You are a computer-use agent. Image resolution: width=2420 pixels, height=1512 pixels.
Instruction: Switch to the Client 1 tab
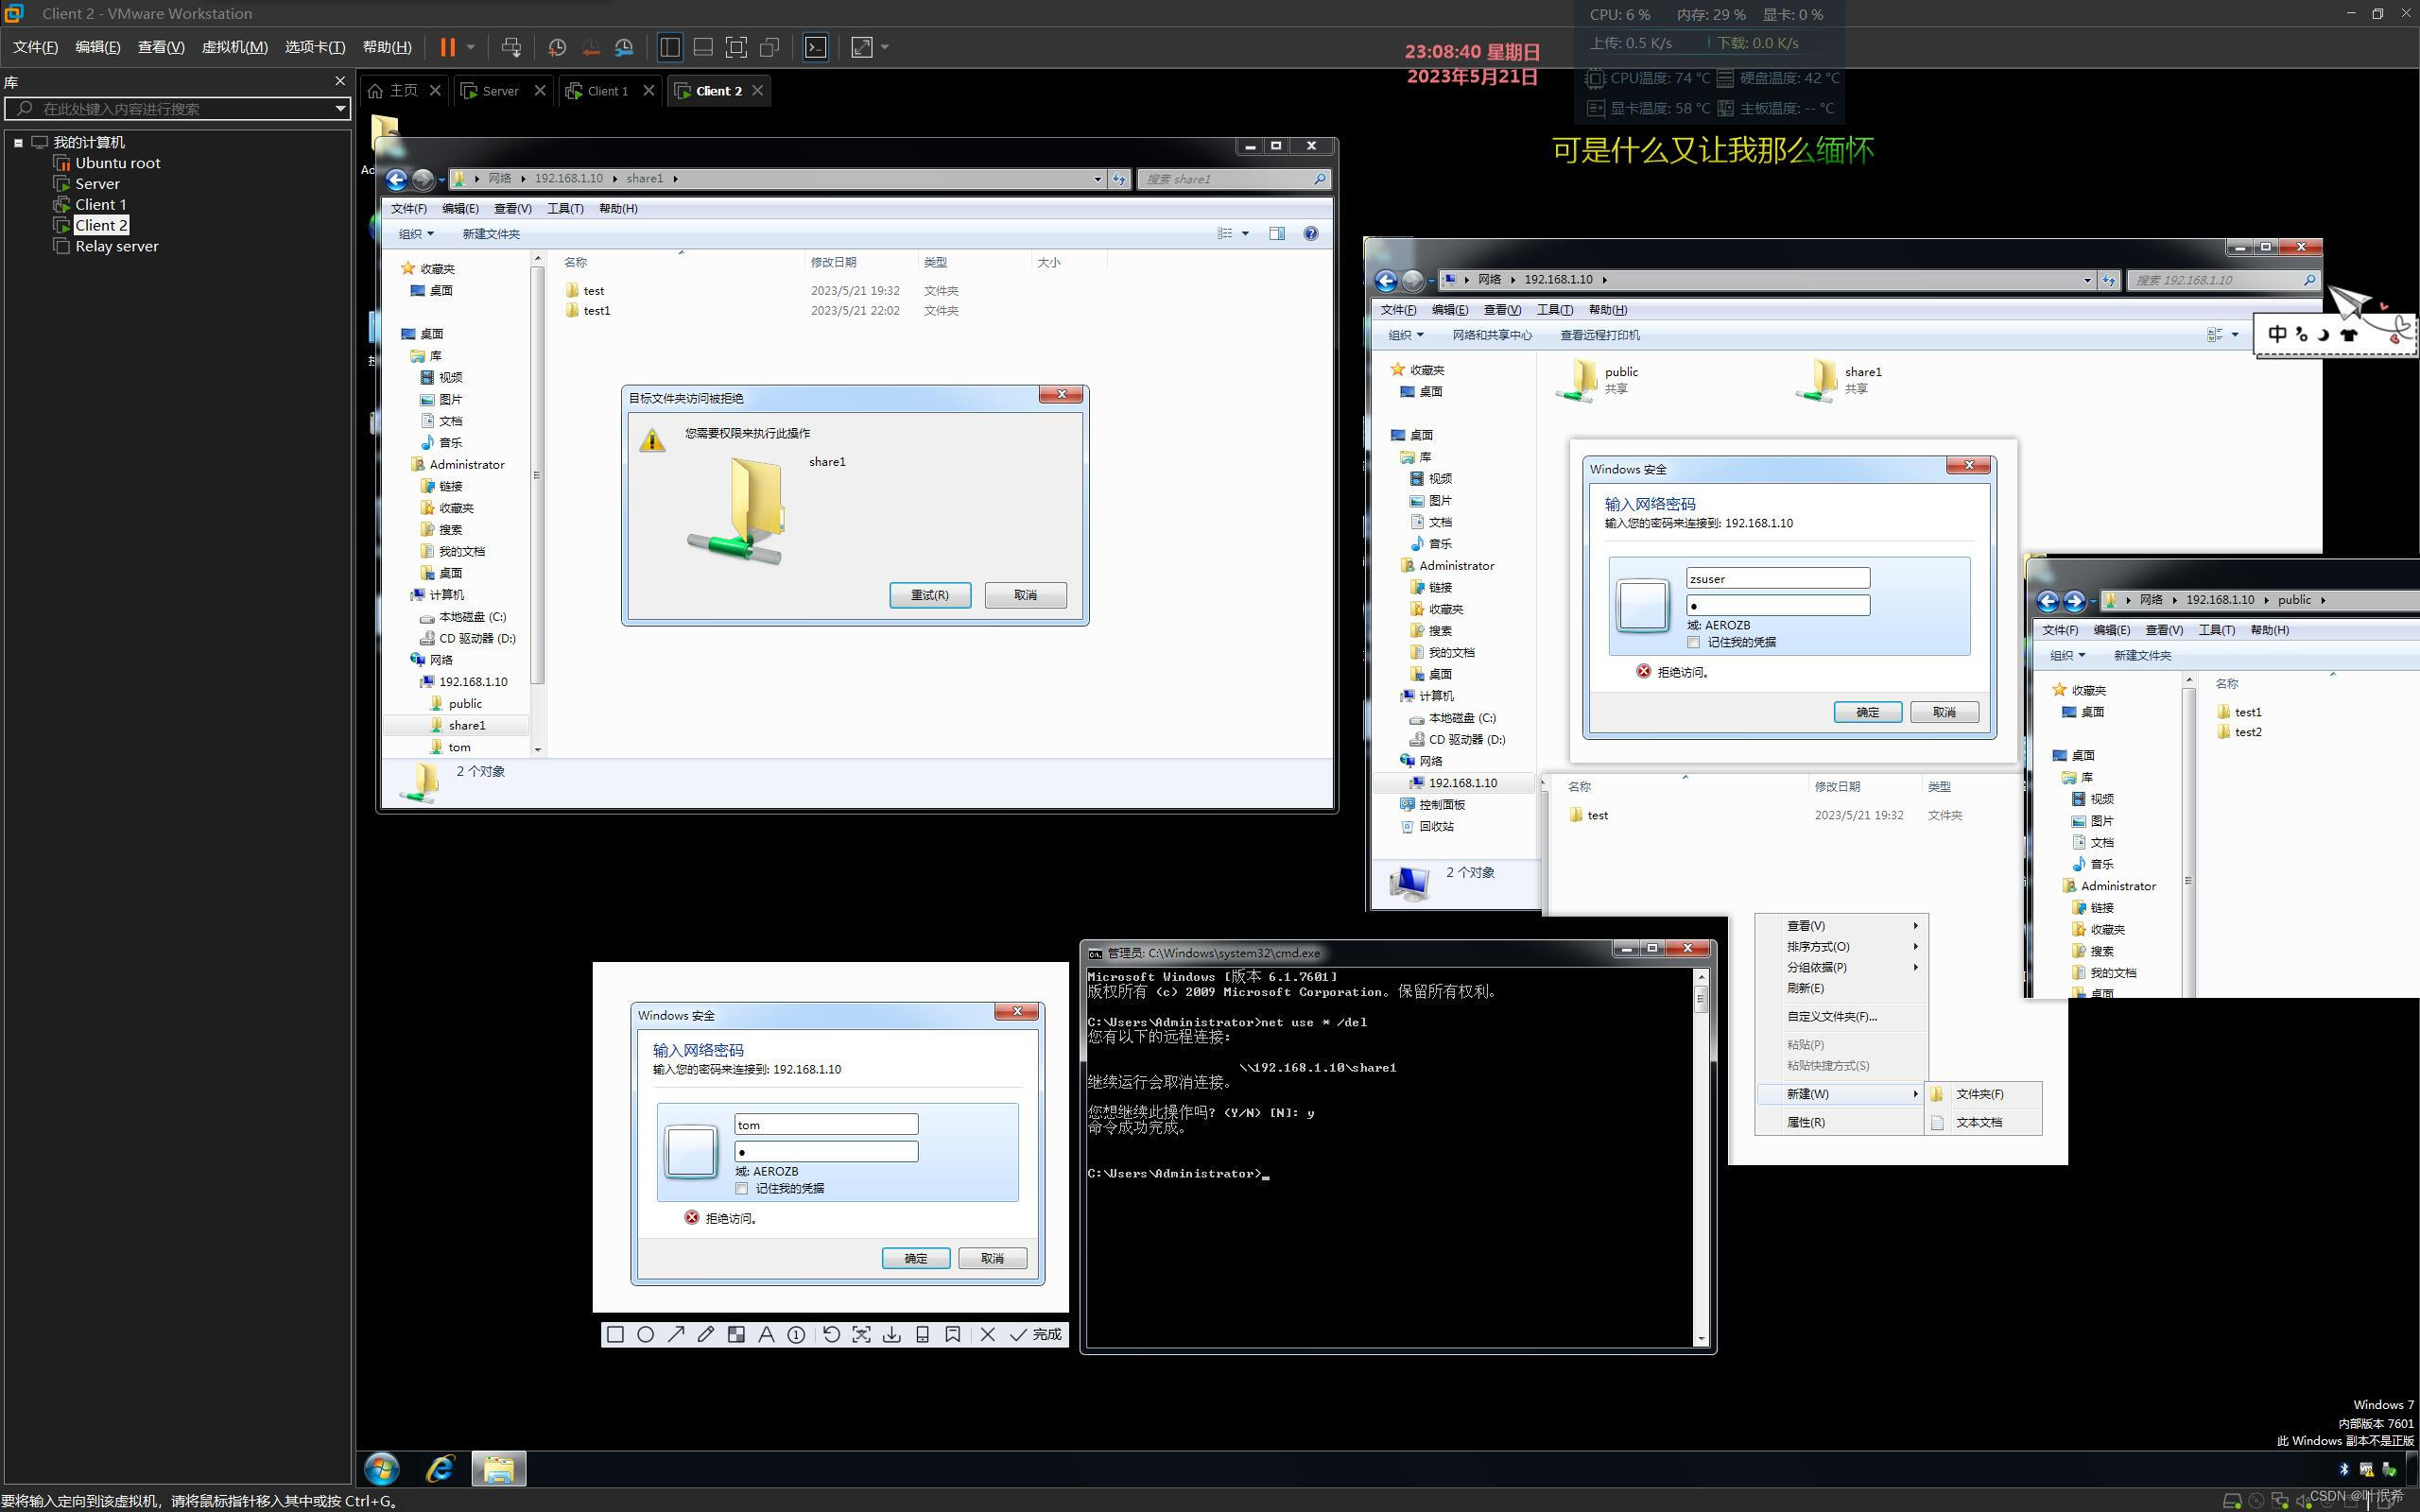click(x=607, y=91)
